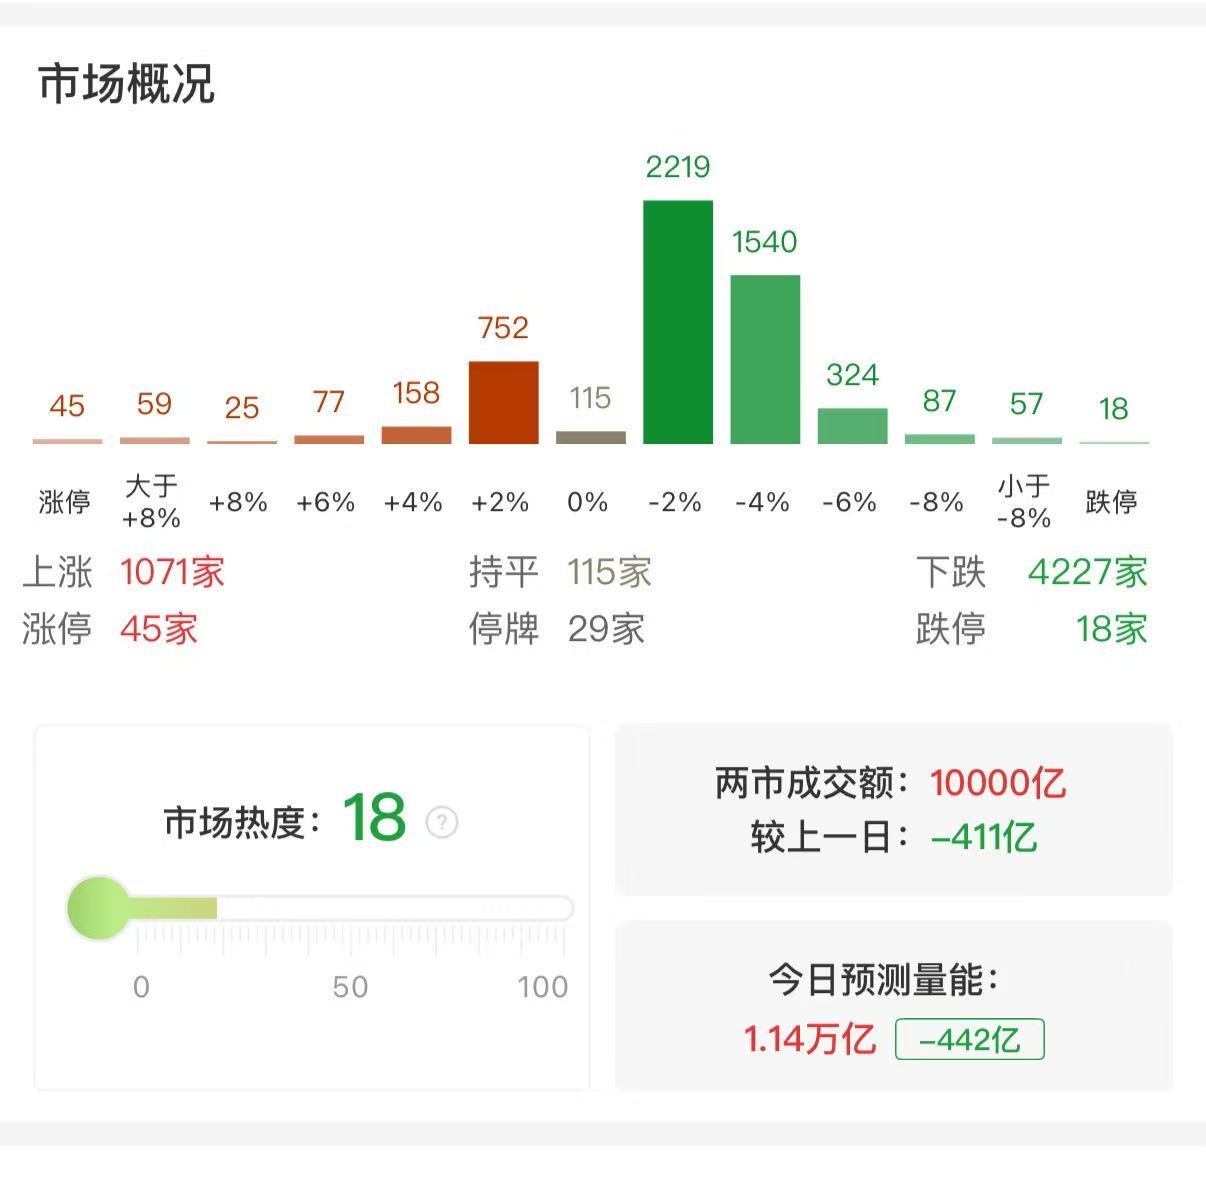The image size is (1206, 1180).
Task: Click the -442亿 forecast change badge
Action: pos(969,1039)
